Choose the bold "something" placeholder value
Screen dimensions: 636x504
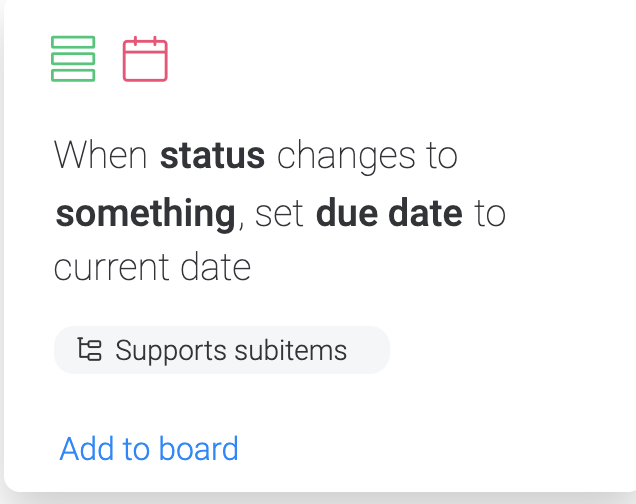[144, 213]
